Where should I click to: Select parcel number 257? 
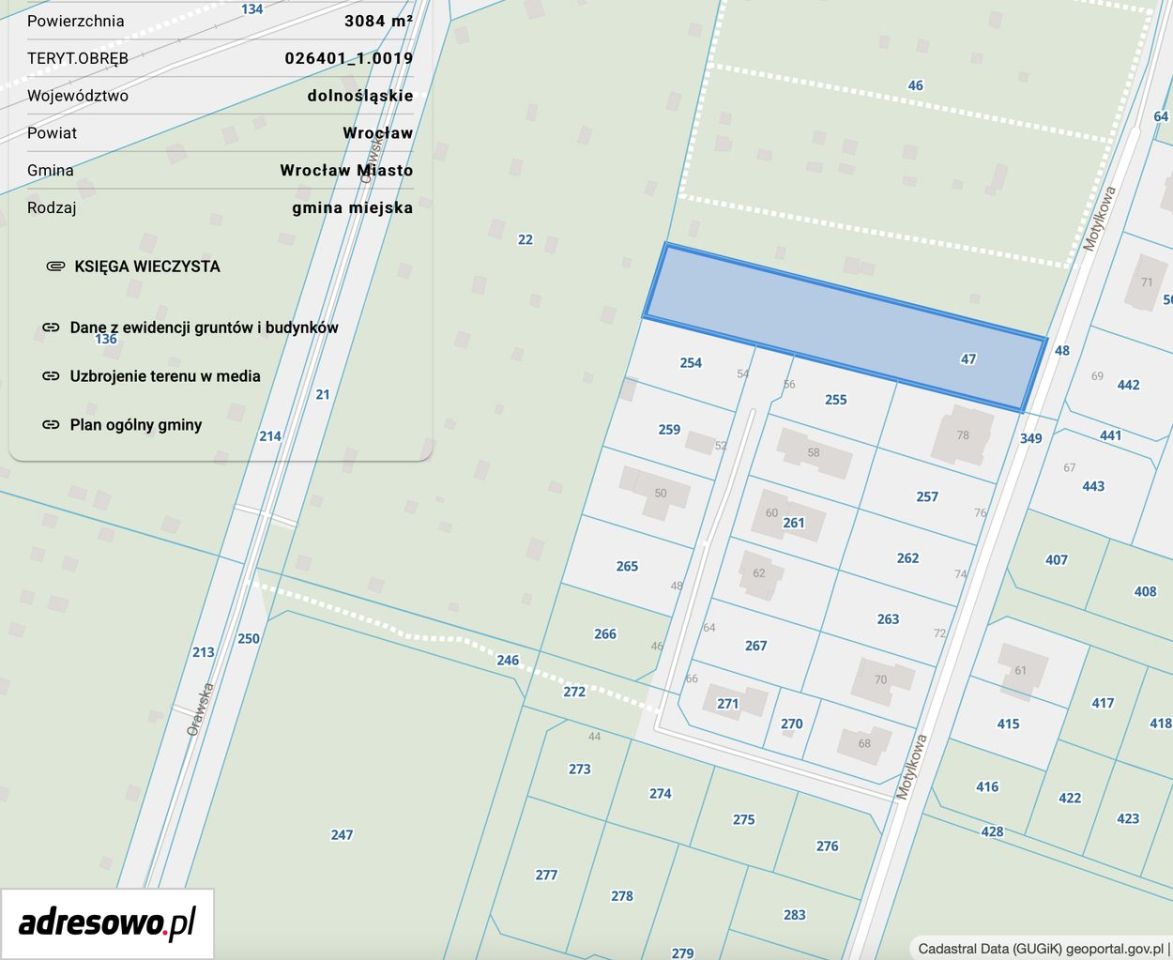click(x=927, y=497)
